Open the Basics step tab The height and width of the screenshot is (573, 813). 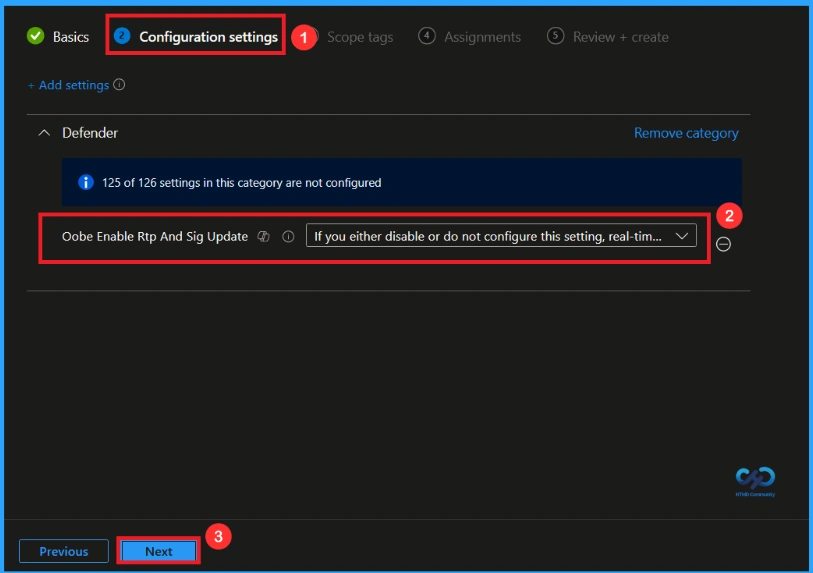[58, 37]
